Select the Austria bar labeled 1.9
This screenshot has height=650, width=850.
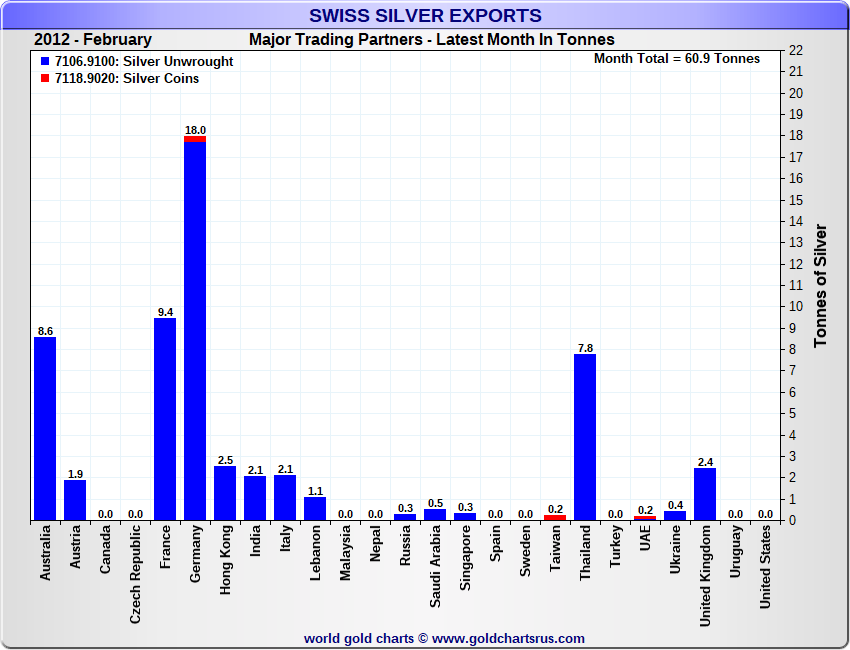click(x=75, y=500)
